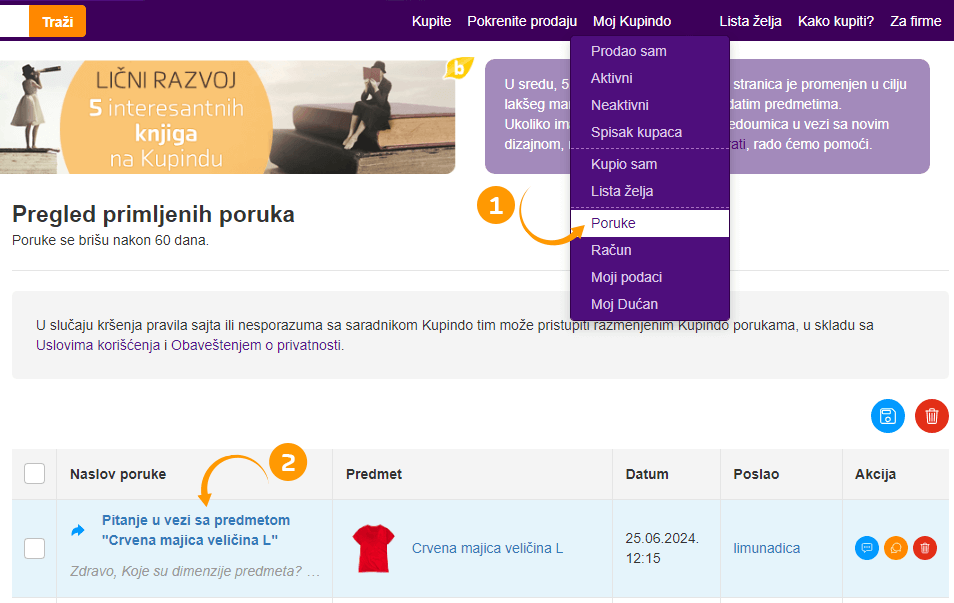The image size is (954, 603).
Task: Open Lista želja in top navigation
Action: (750, 21)
